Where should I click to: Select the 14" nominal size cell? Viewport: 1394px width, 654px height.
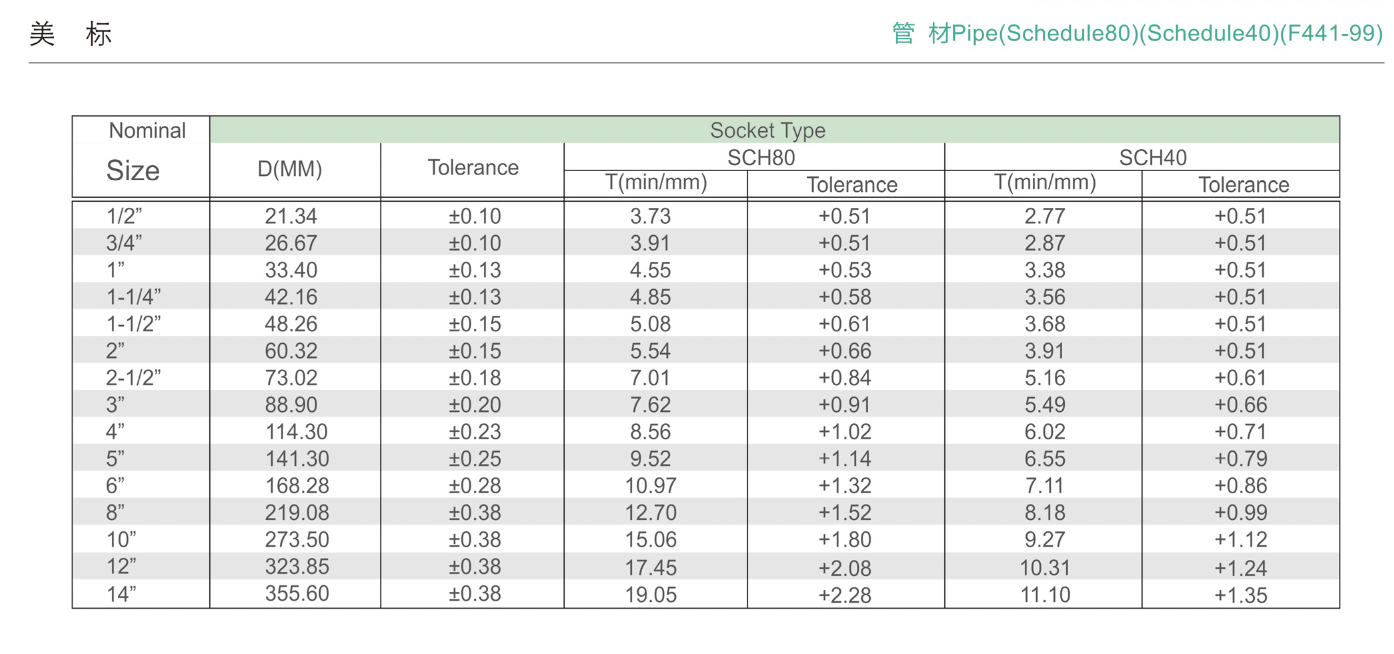pyautogui.click(x=121, y=594)
